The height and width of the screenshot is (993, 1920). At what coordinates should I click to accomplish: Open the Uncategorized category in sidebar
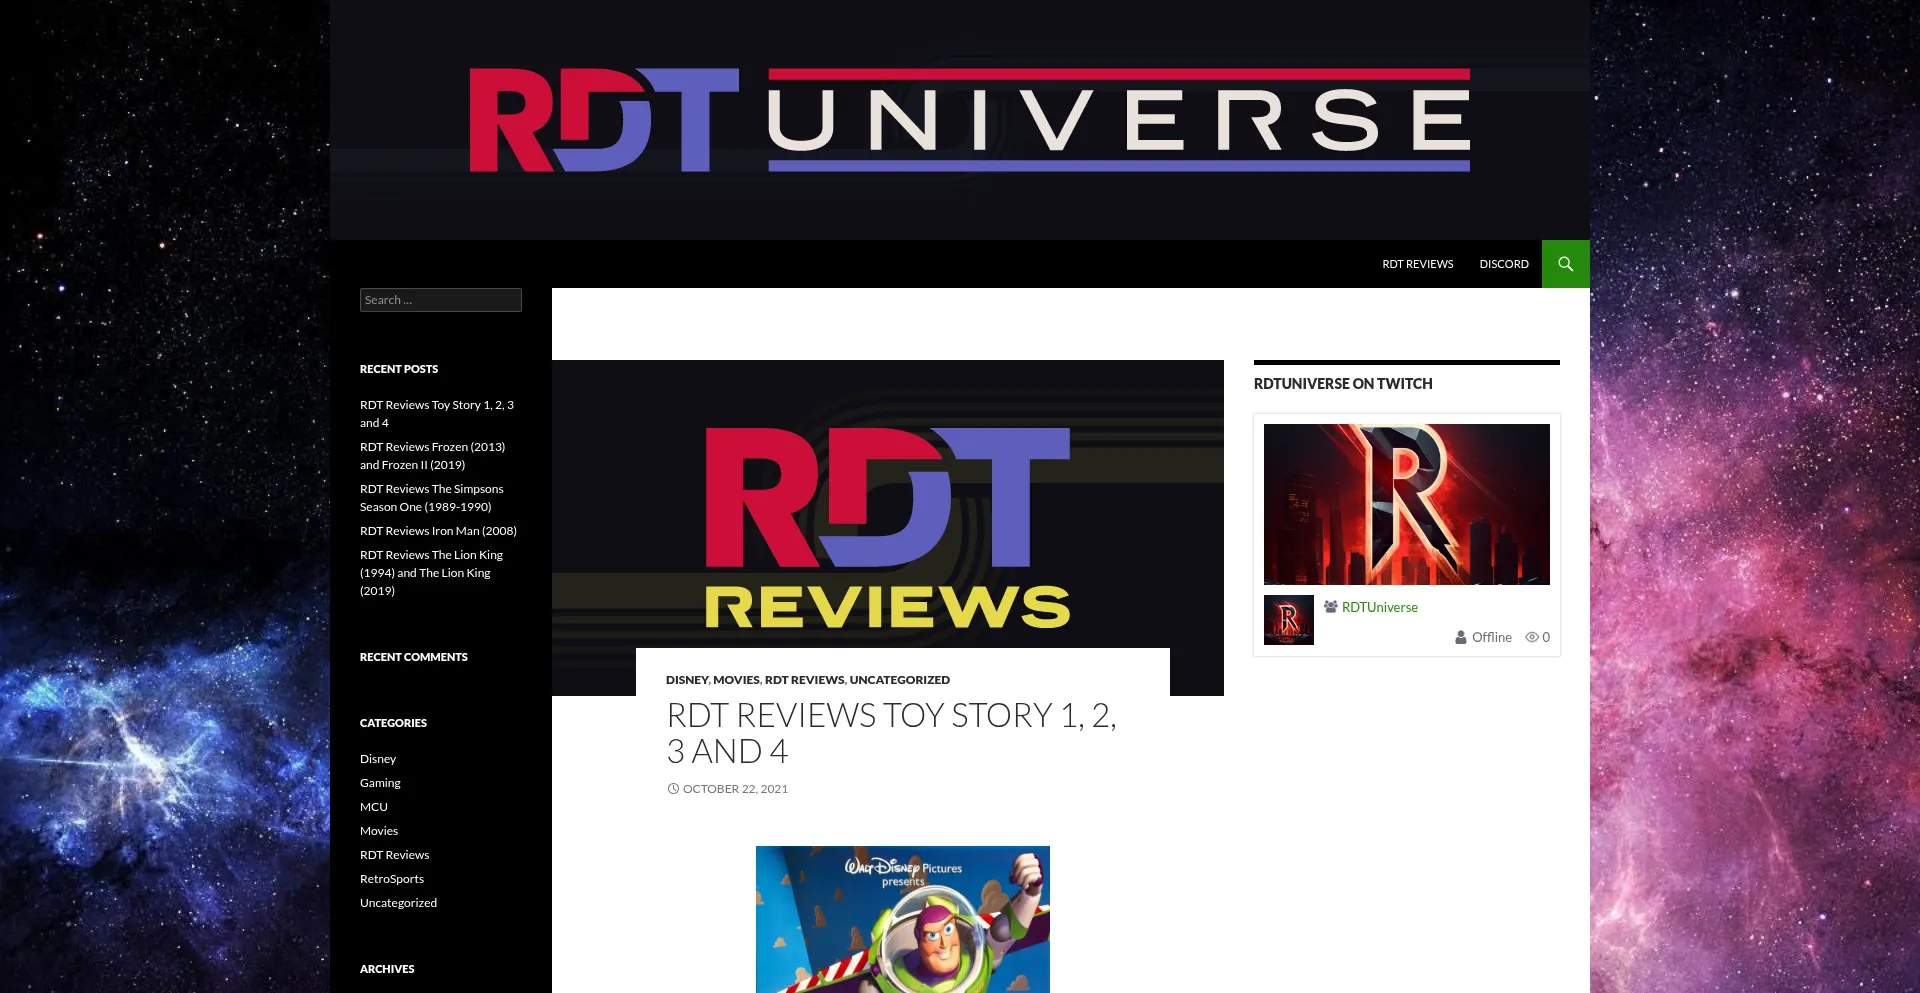tap(398, 903)
